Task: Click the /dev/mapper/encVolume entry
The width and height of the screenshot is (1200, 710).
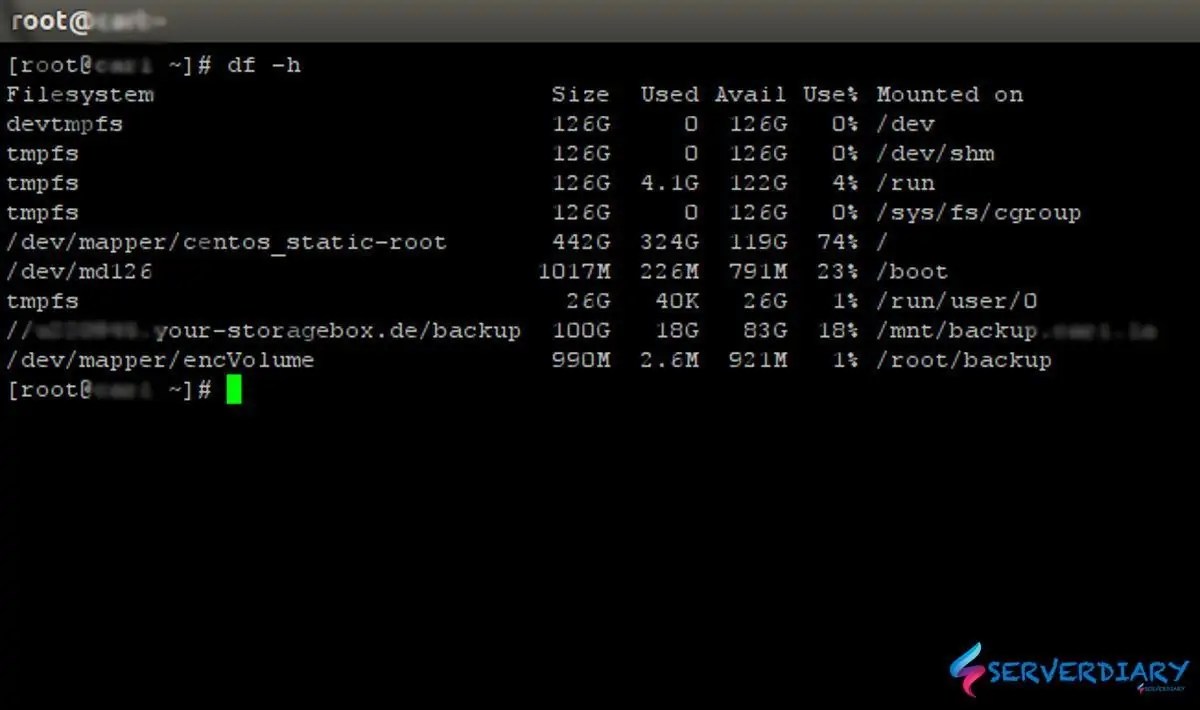Action: pos(160,360)
